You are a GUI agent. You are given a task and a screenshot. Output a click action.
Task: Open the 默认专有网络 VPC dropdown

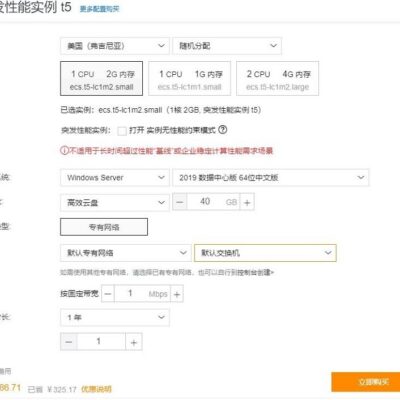coord(126,253)
